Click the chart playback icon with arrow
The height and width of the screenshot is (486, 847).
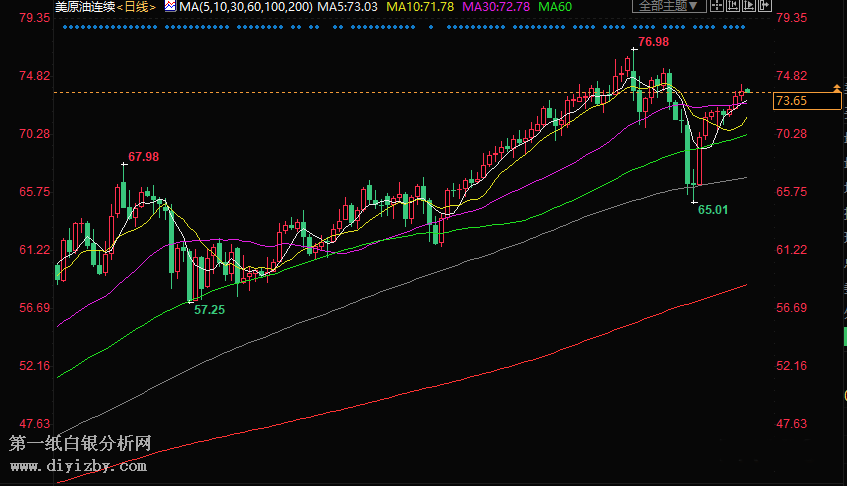point(749,5)
